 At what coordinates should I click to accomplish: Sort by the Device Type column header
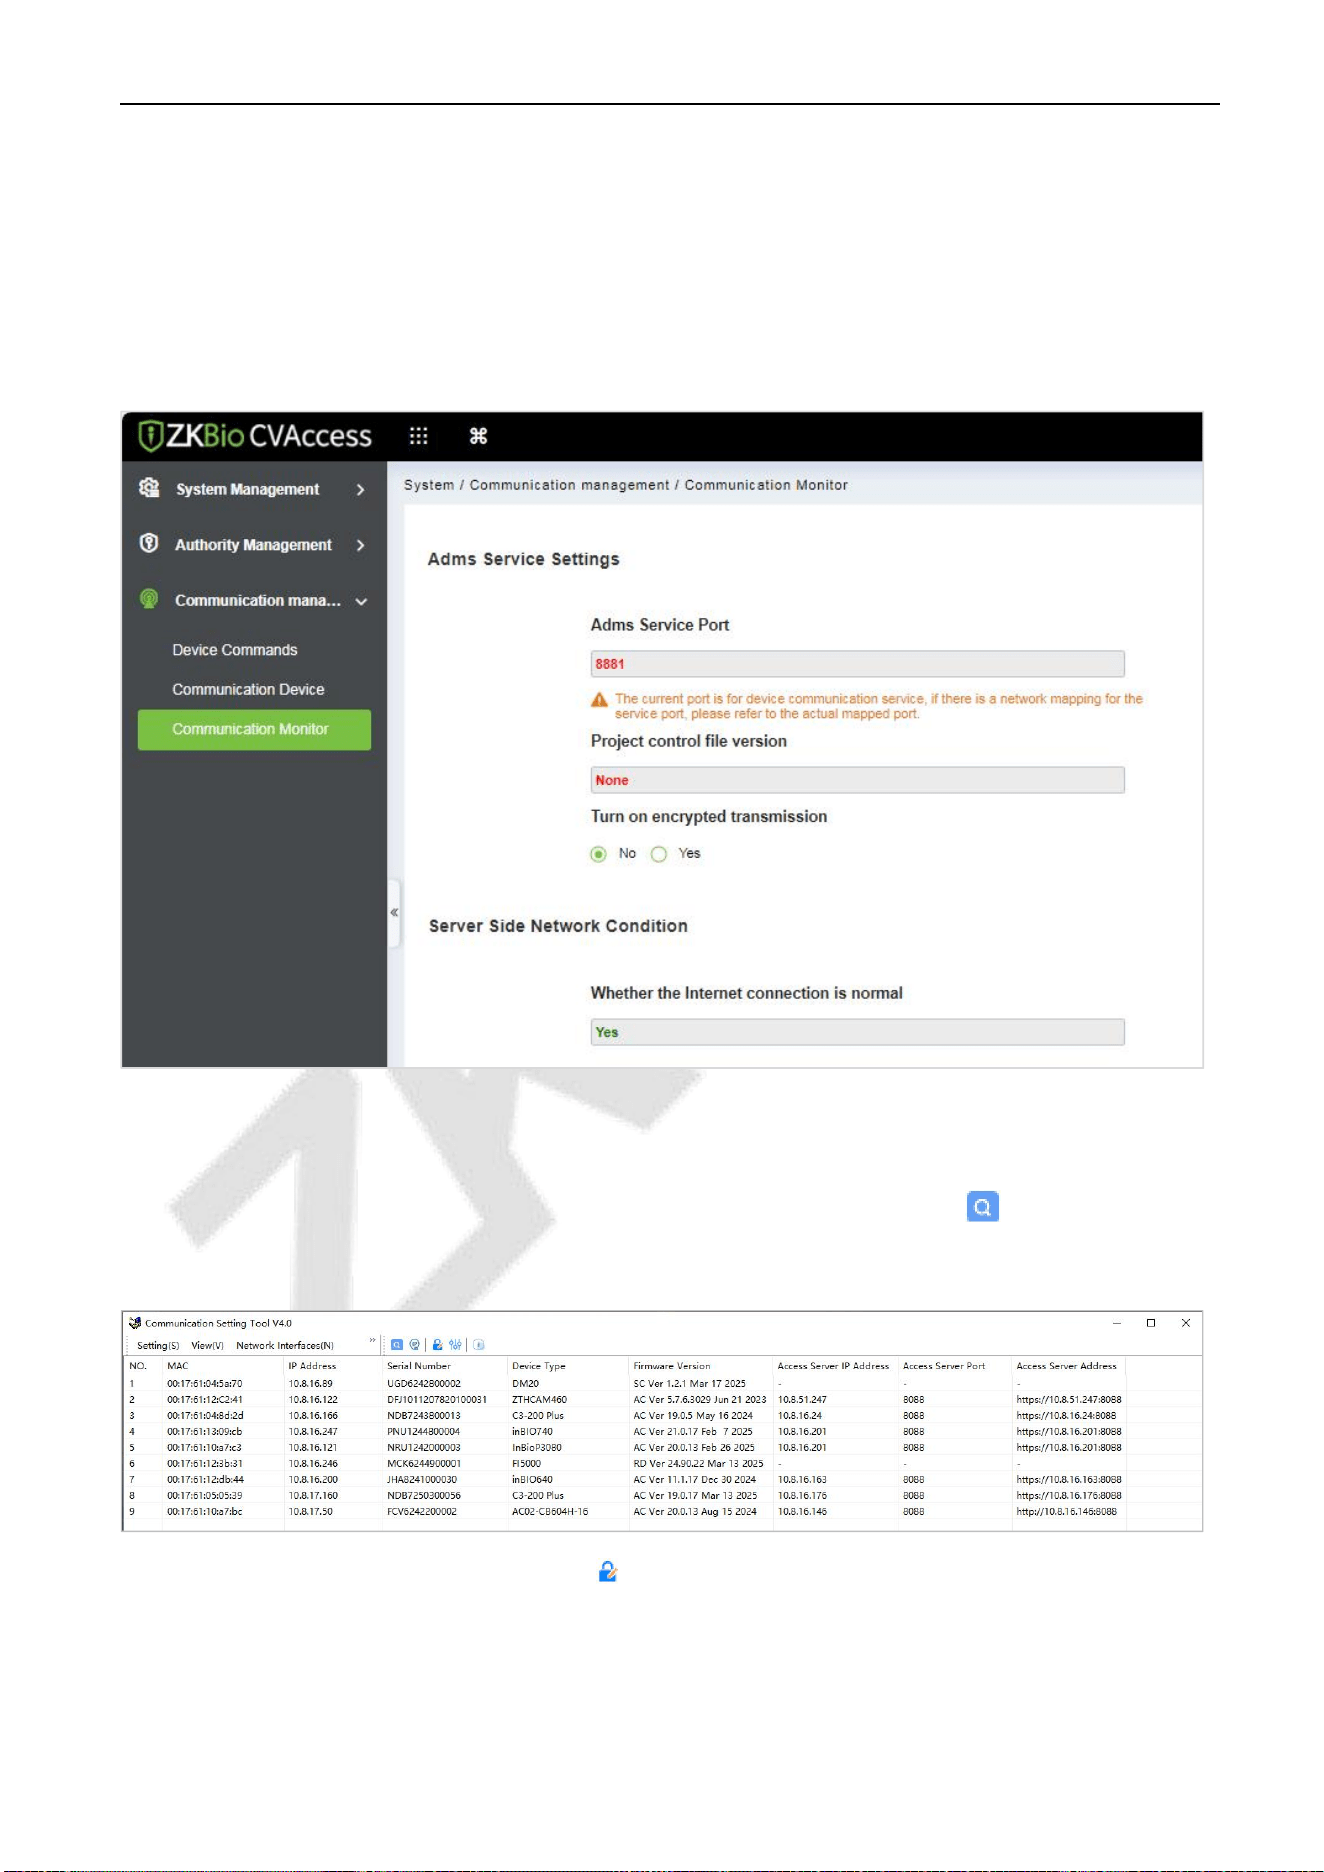click(539, 1366)
